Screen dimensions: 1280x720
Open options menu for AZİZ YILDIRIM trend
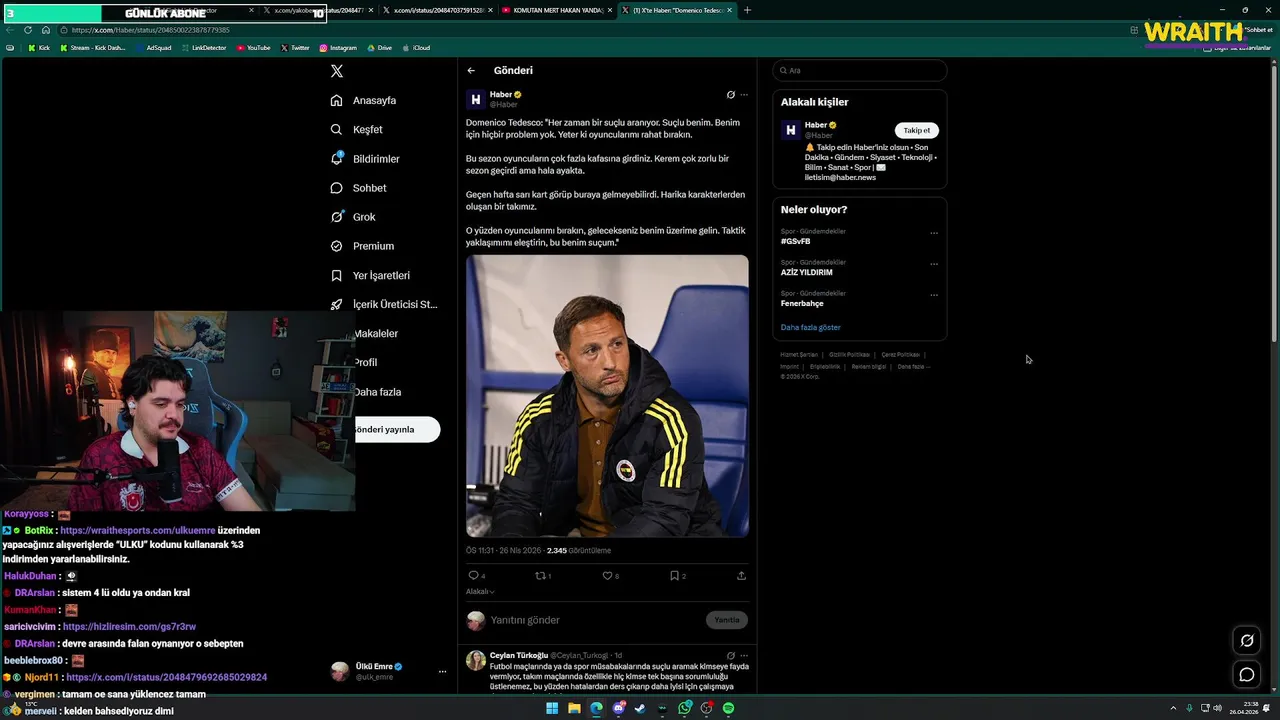click(934, 264)
